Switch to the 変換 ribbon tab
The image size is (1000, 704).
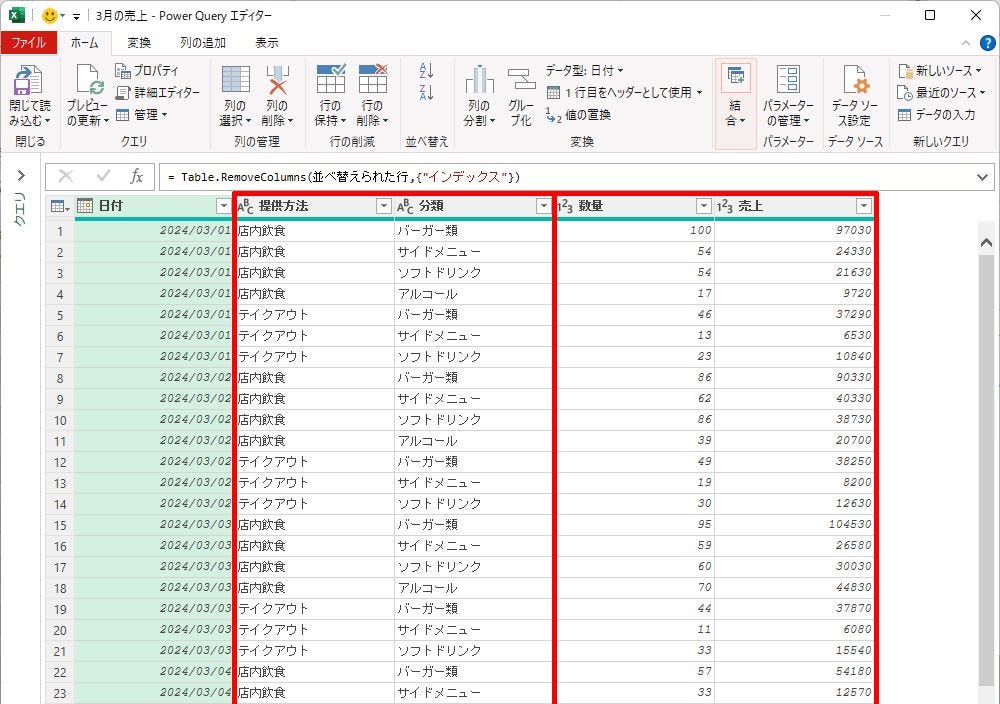click(139, 43)
